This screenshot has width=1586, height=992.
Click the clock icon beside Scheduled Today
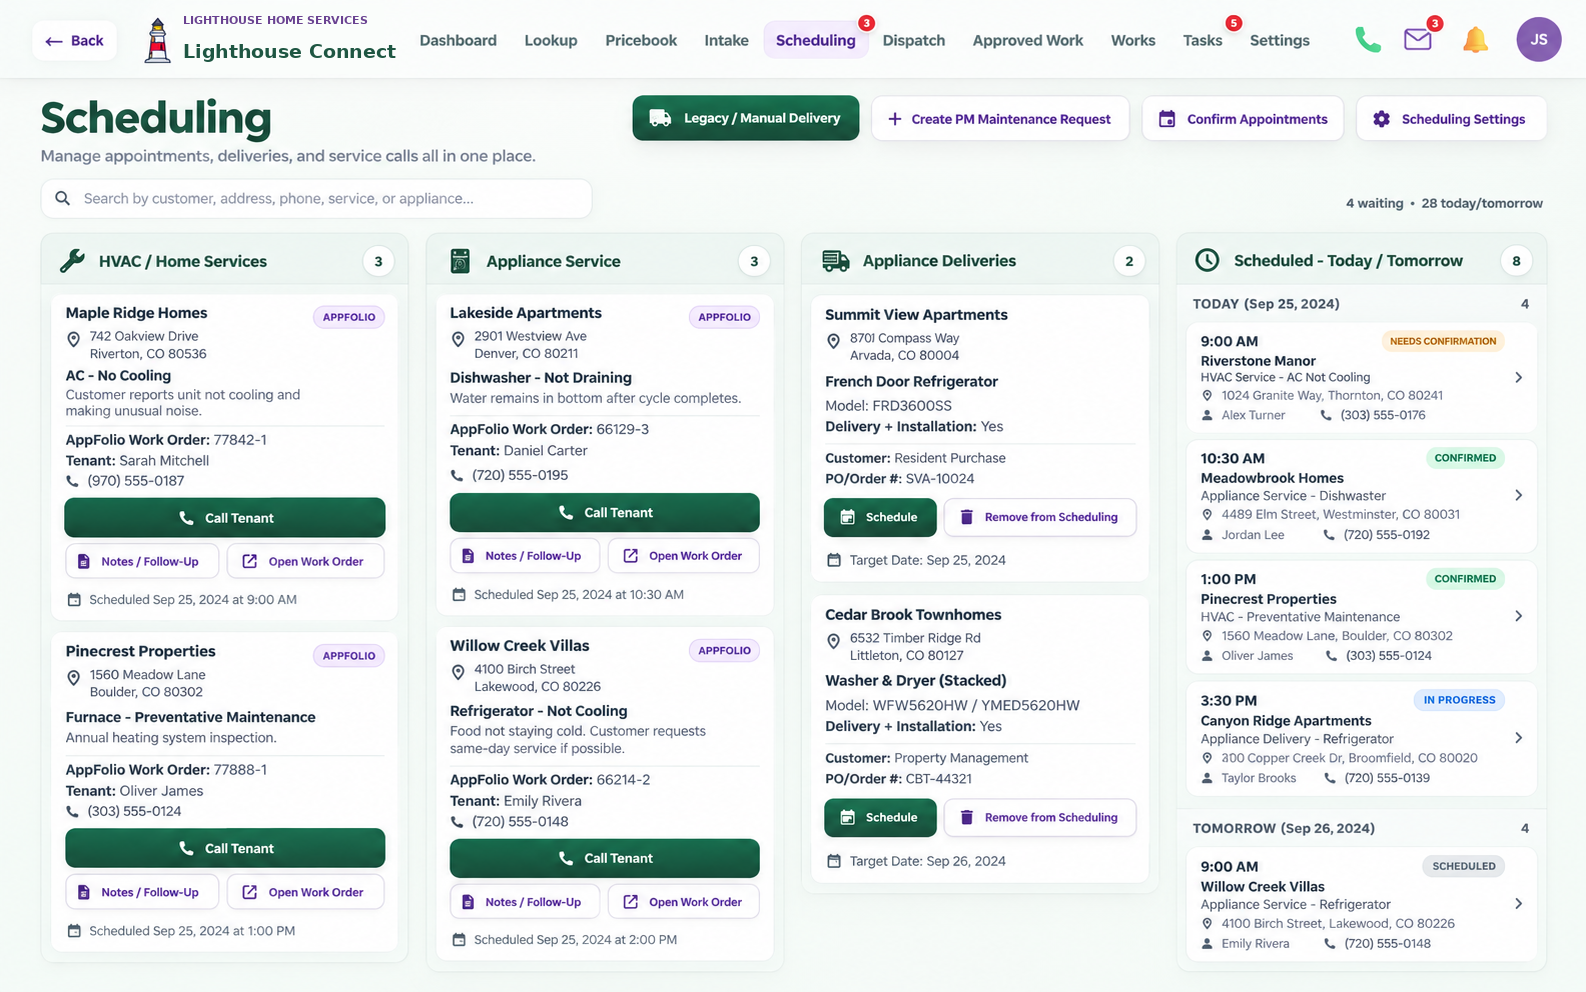point(1208,260)
